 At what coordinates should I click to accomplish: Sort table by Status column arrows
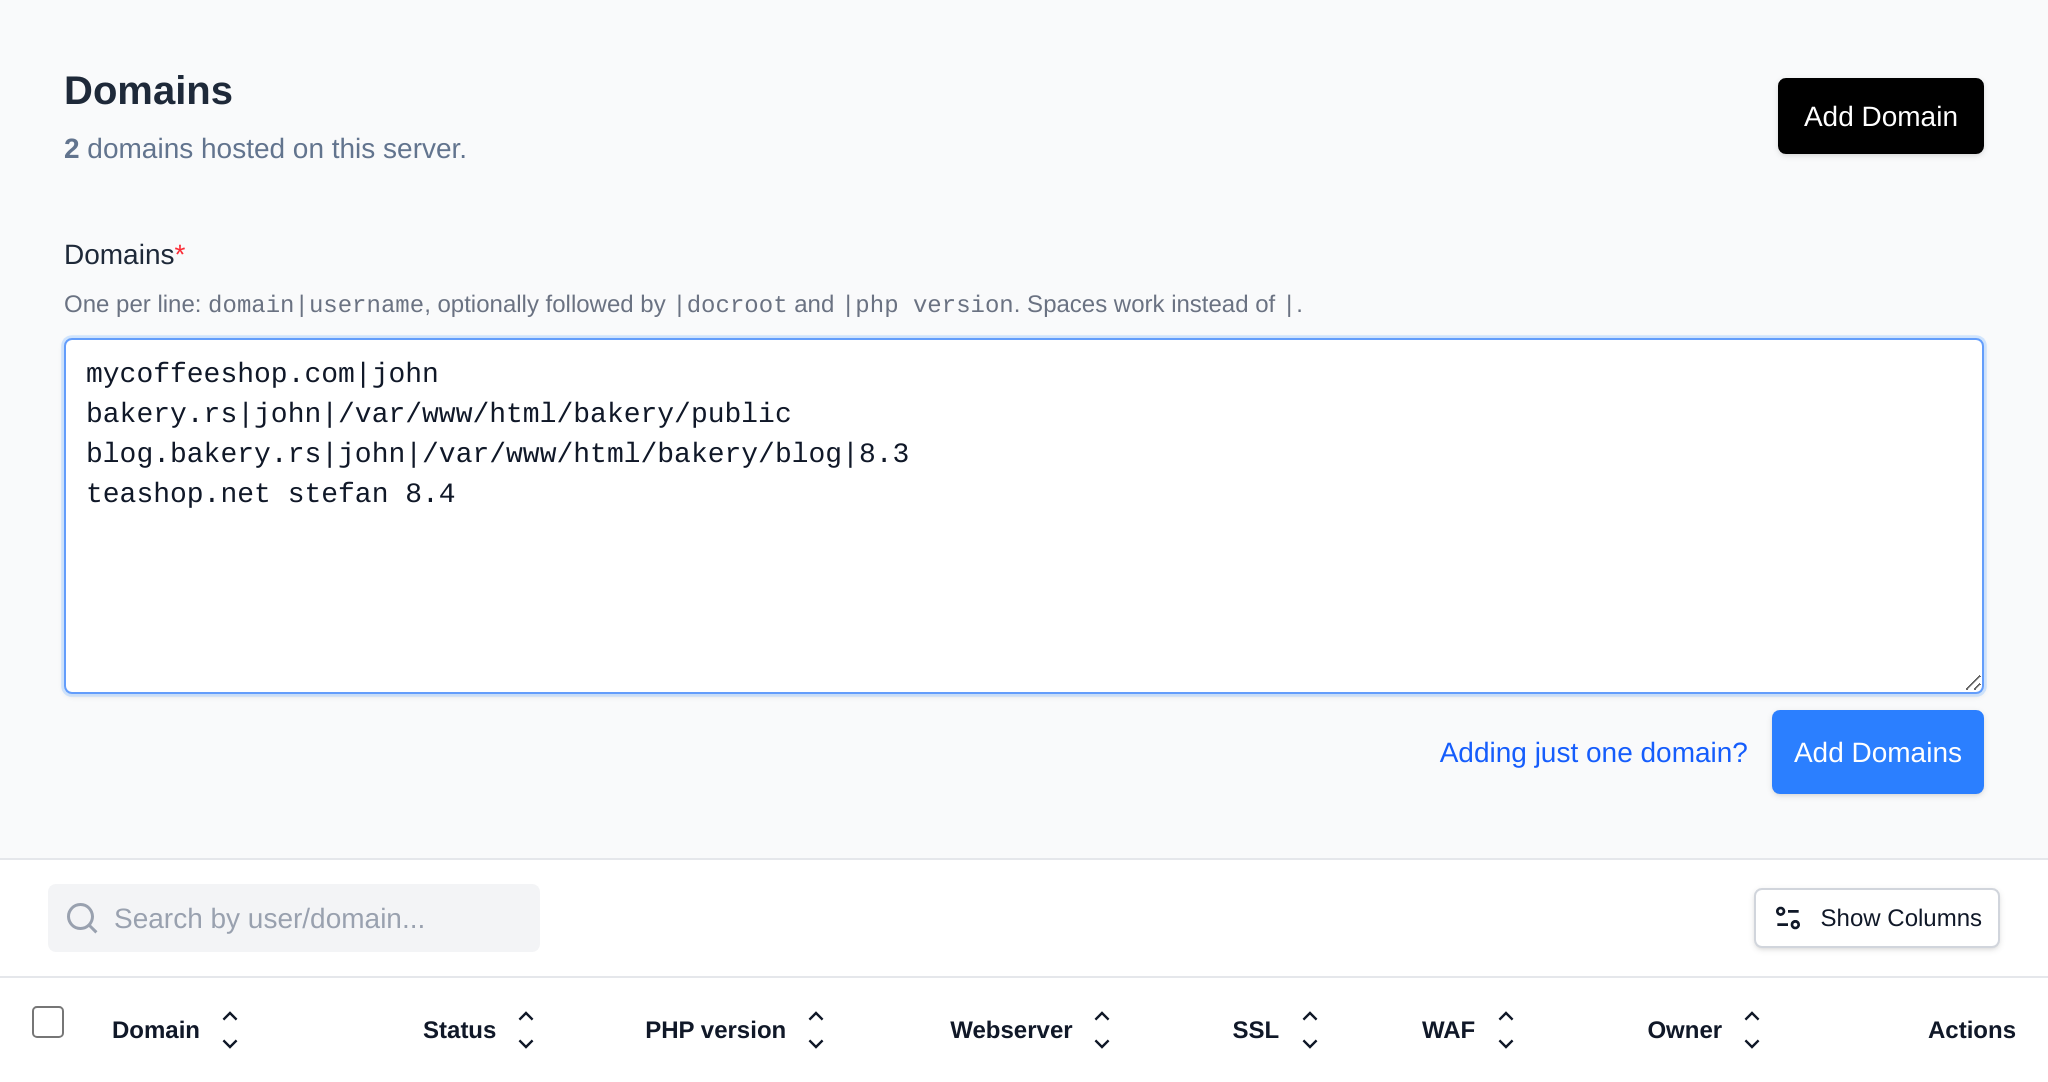pyautogui.click(x=526, y=1030)
